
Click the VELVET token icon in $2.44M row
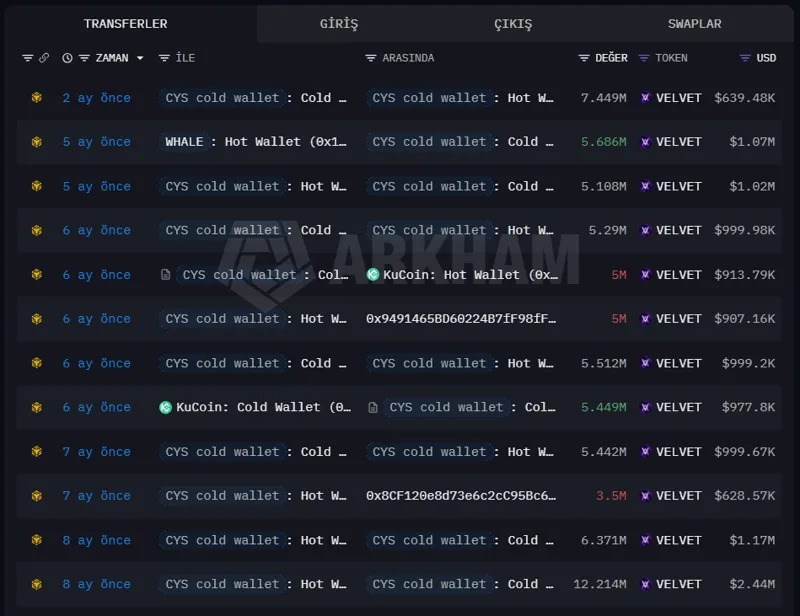click(x=645, y=584)
